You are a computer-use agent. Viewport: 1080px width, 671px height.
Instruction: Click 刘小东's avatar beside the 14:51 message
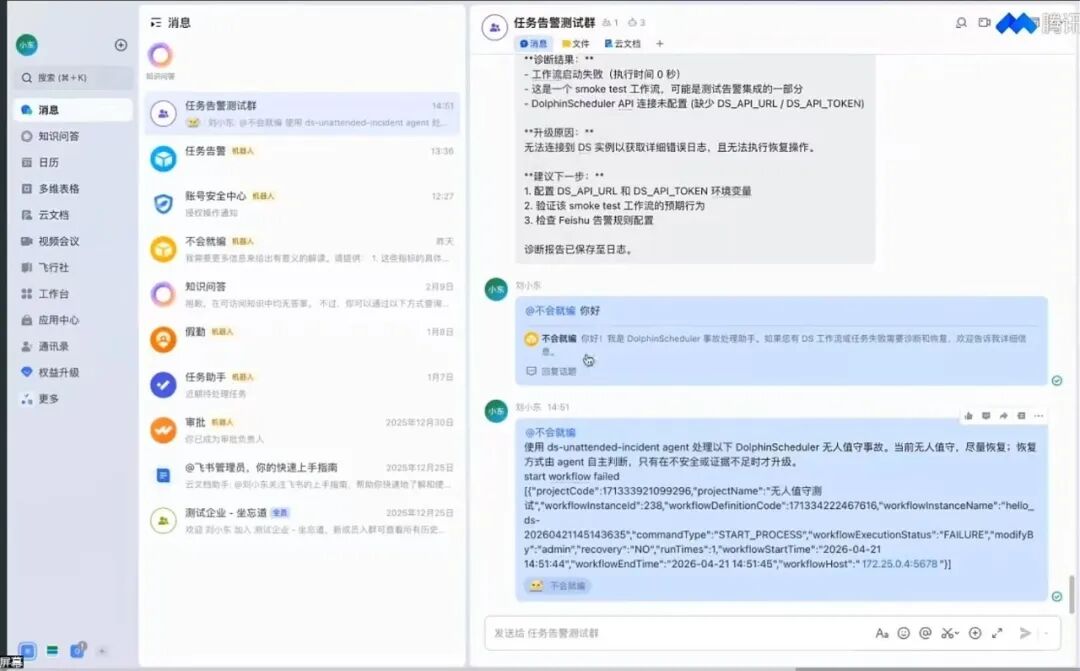pos(496,411)
